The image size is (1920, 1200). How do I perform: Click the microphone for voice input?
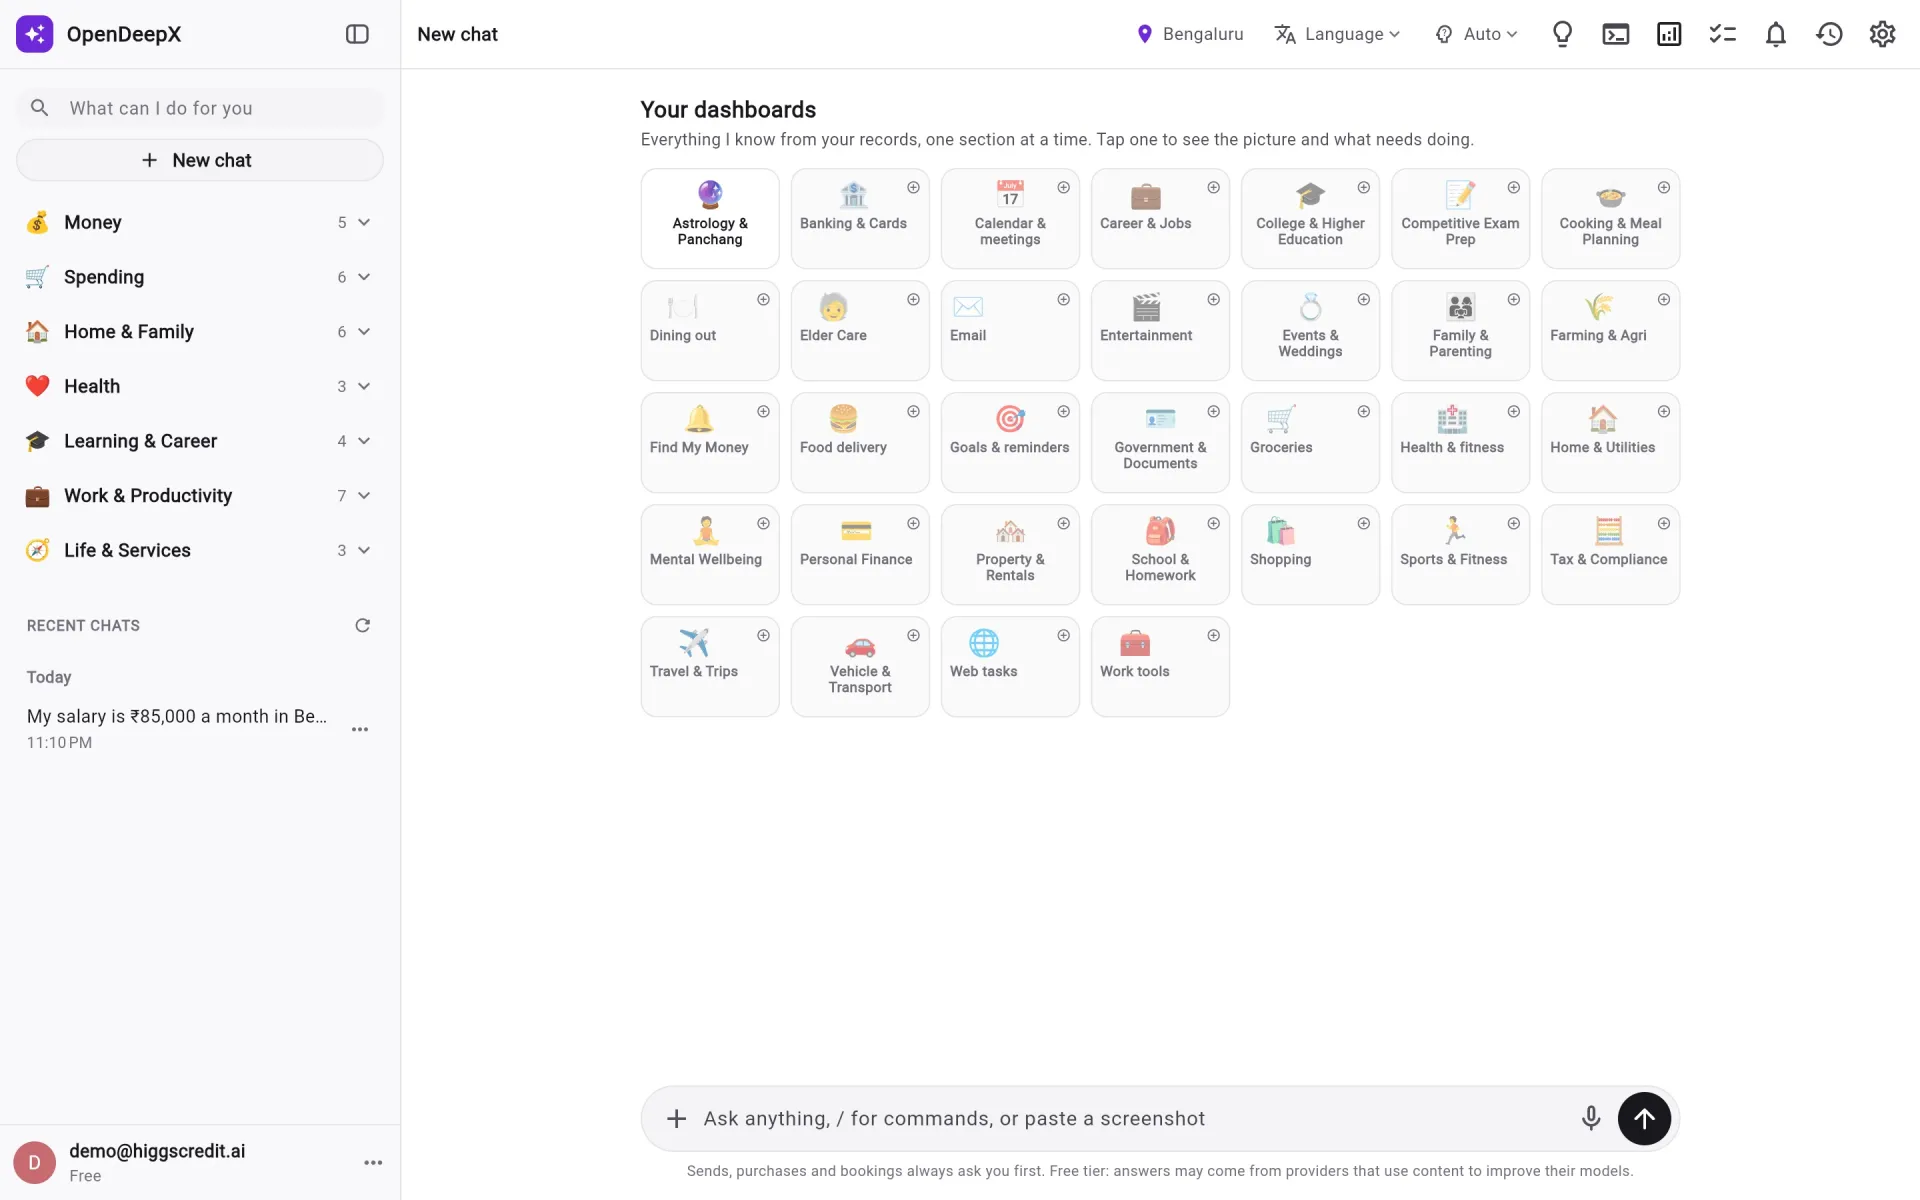coord(1591,1118)
